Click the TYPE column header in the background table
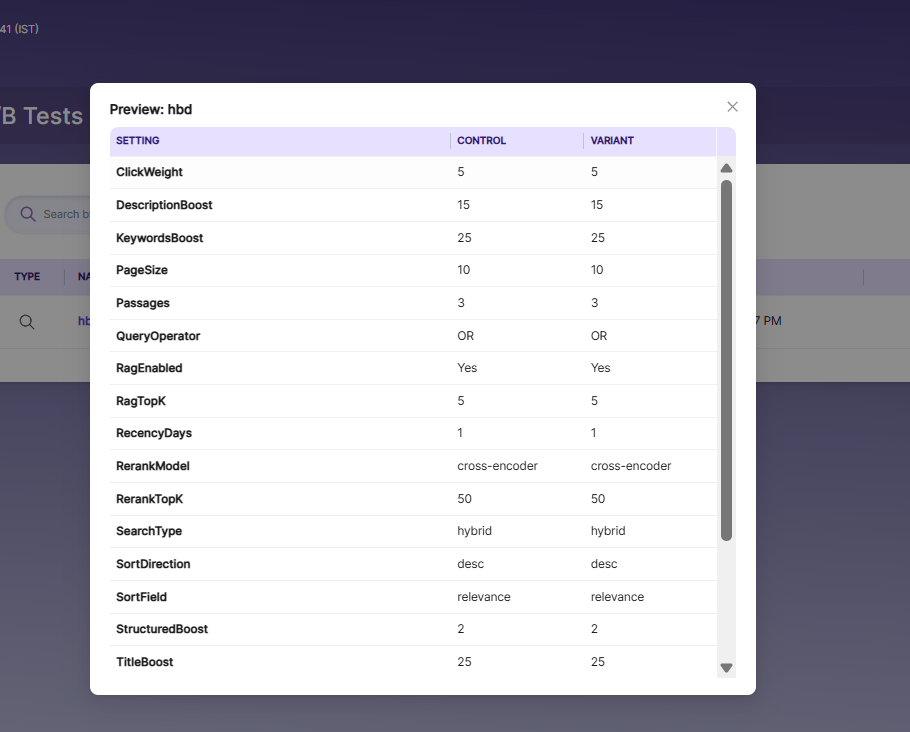Image resolution: width=910 pixels, height=732 pixels. coord(27,276)
